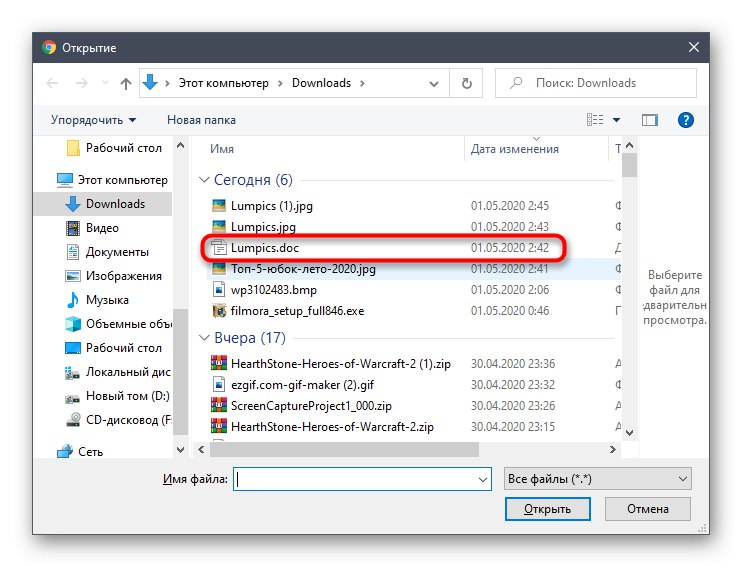Click WinRAR icon of 'HearthStone-Heroes-of-Warcraft-2.zip'
This screenshot has height=567, width=742.
coord(219,426)
